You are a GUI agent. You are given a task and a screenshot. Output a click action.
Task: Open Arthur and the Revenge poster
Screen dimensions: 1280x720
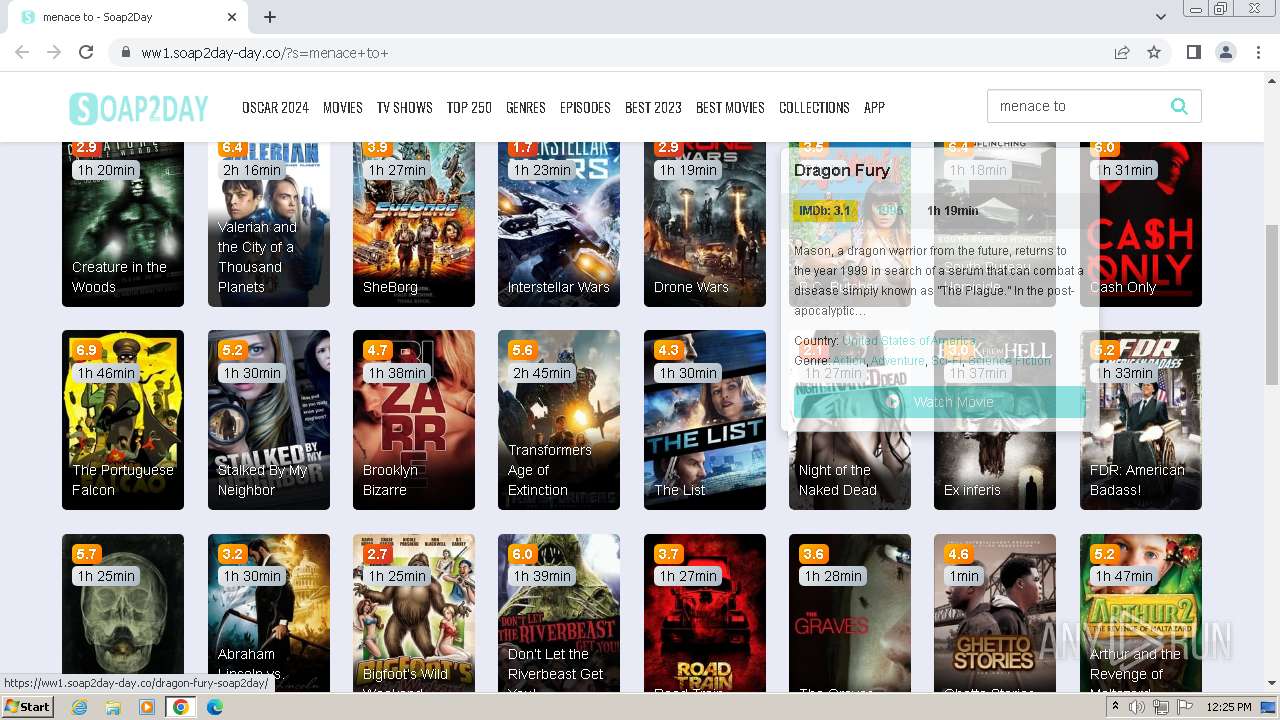click(x=1141, y=614)
